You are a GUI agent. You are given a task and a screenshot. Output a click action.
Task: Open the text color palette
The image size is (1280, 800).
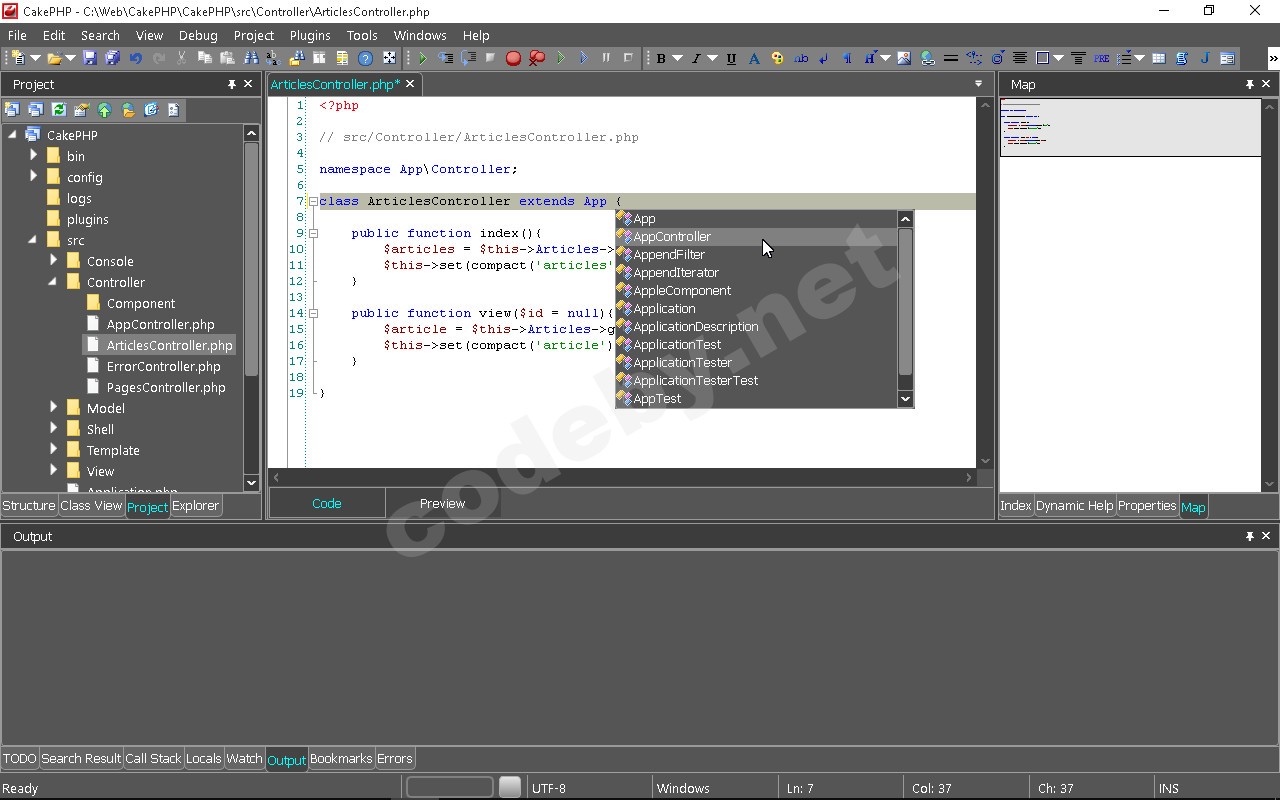tap(778, 58)
